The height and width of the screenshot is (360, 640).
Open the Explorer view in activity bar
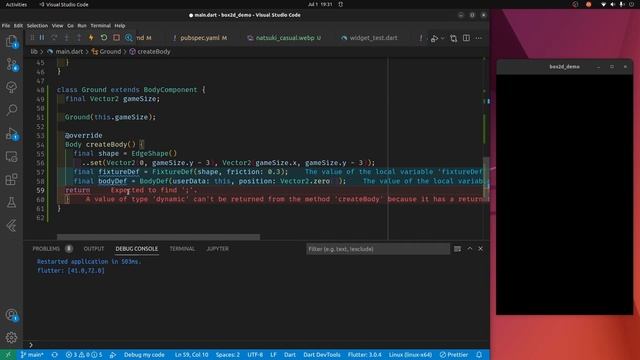11,41
